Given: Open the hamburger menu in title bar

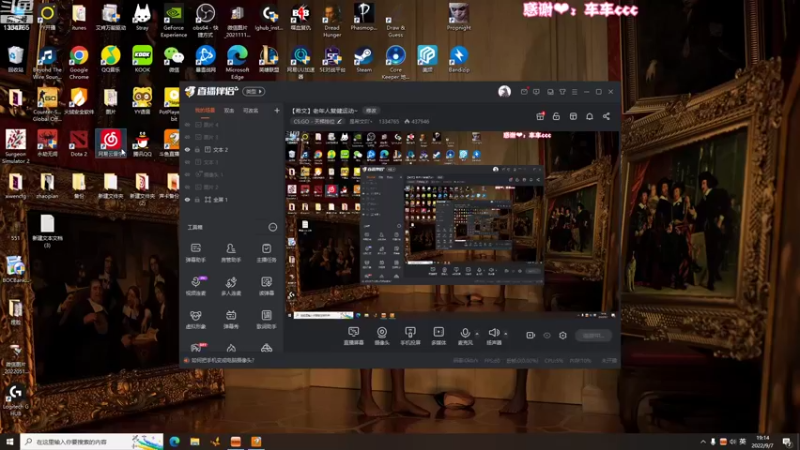Looking at the screenshot, I should click(x=574, y=92).
